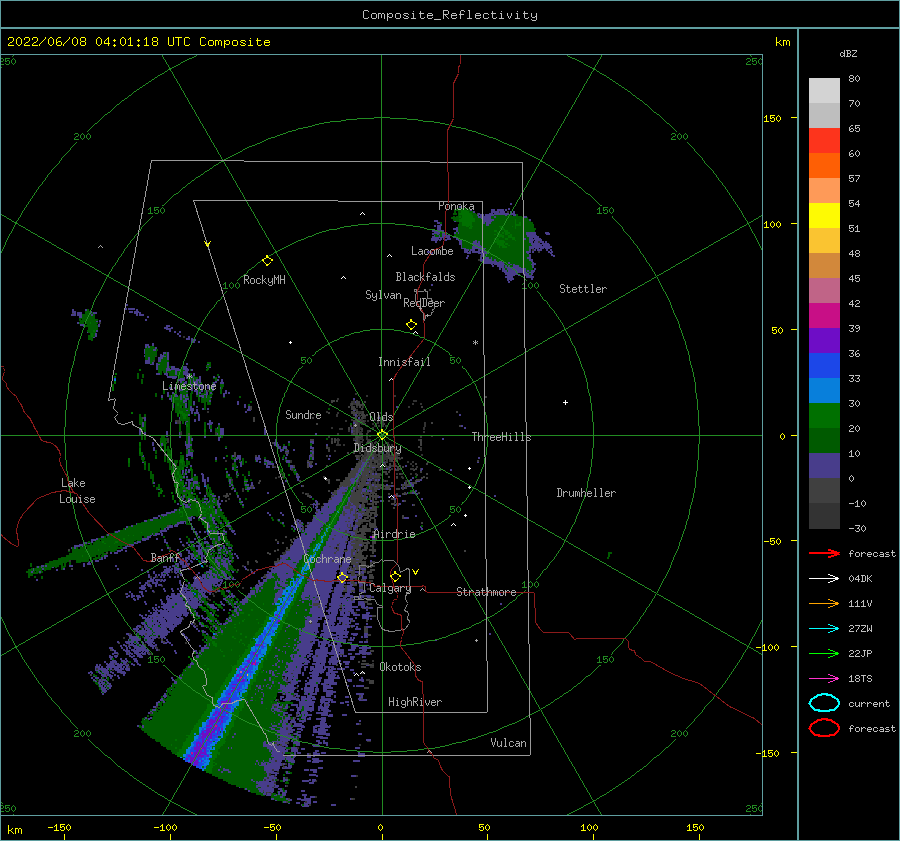Click the Cochrane label
The image size is (900, 841).
(327, 559)
